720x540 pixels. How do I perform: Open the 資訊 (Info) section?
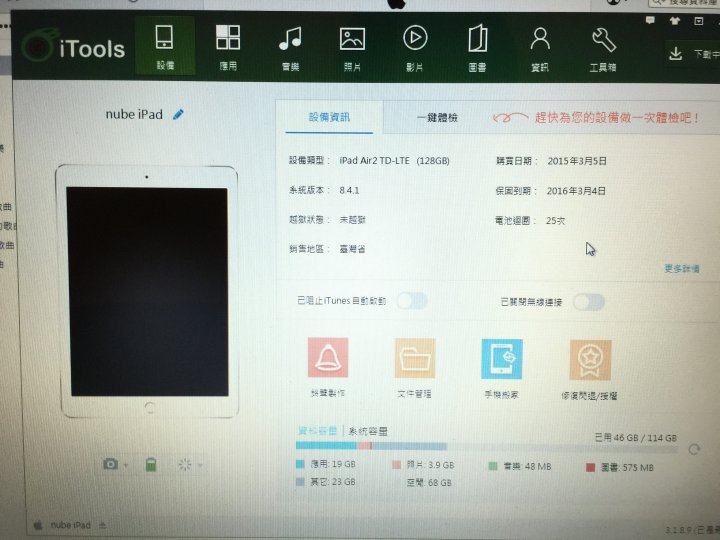[x=540, y=49]
